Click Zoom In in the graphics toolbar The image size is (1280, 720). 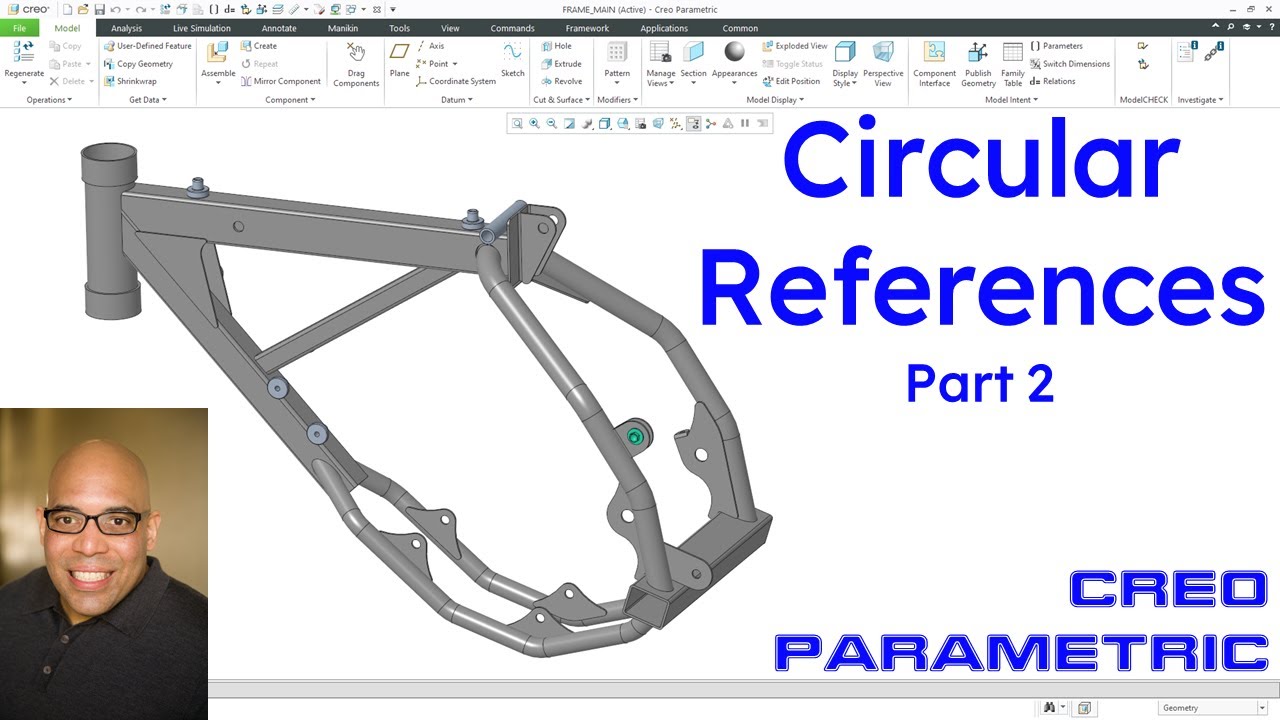(534, 124)
